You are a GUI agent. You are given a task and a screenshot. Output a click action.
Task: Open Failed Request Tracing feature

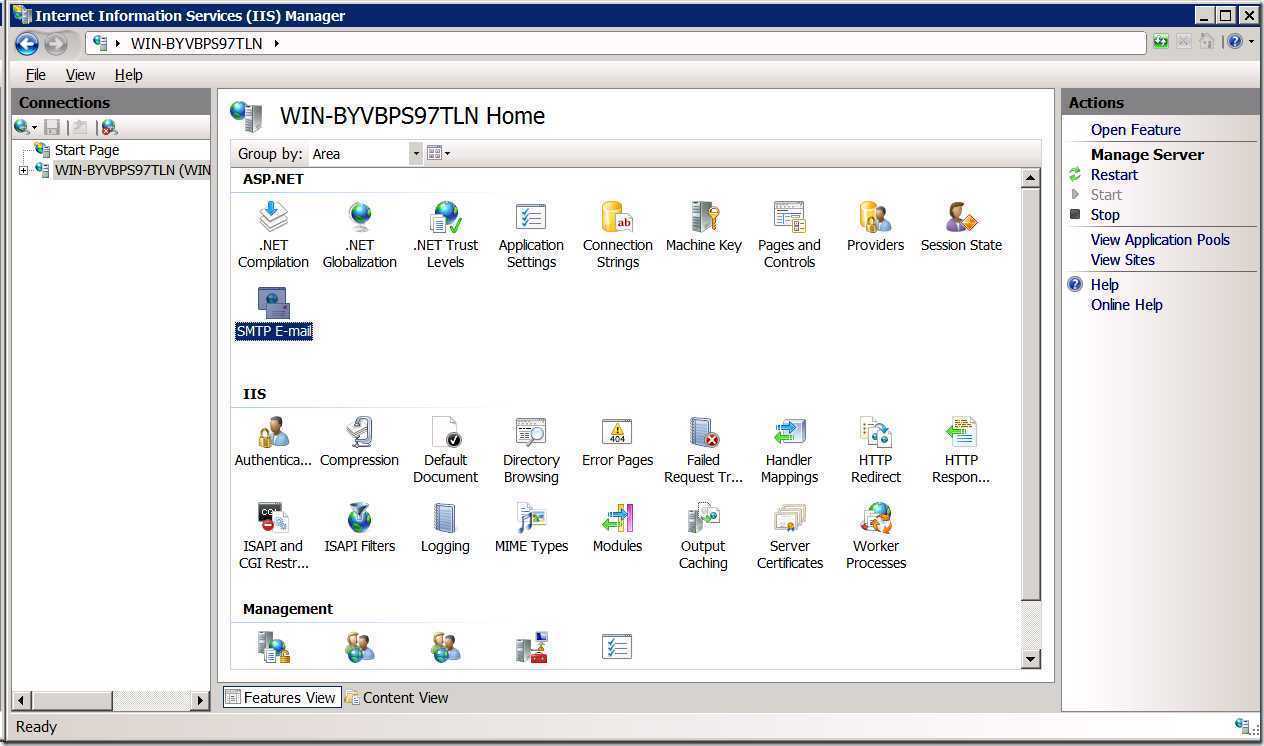tap(703, 450)
